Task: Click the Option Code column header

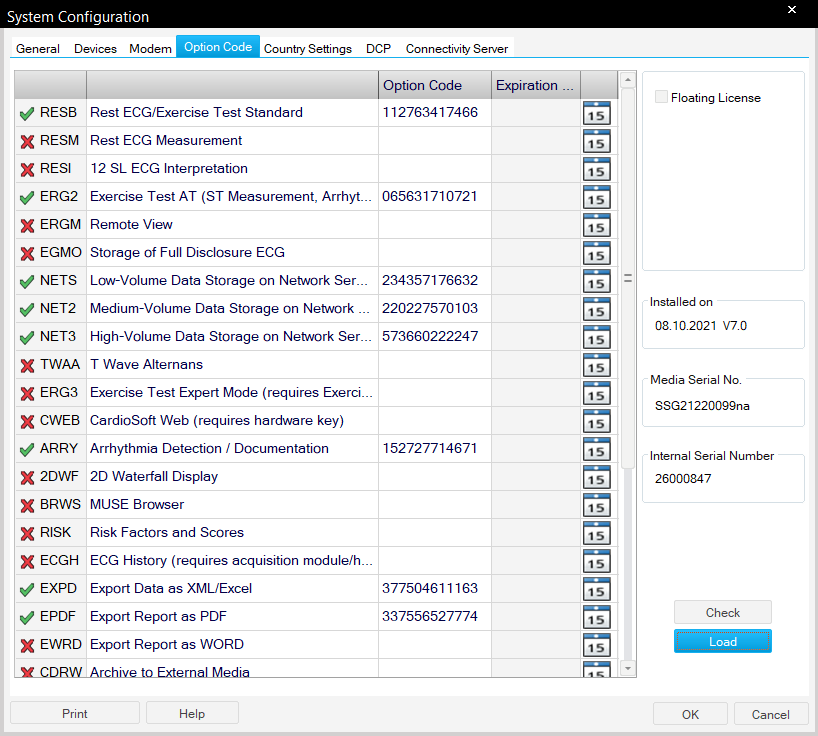Action: pyautogui.click(x=435, y=85)
